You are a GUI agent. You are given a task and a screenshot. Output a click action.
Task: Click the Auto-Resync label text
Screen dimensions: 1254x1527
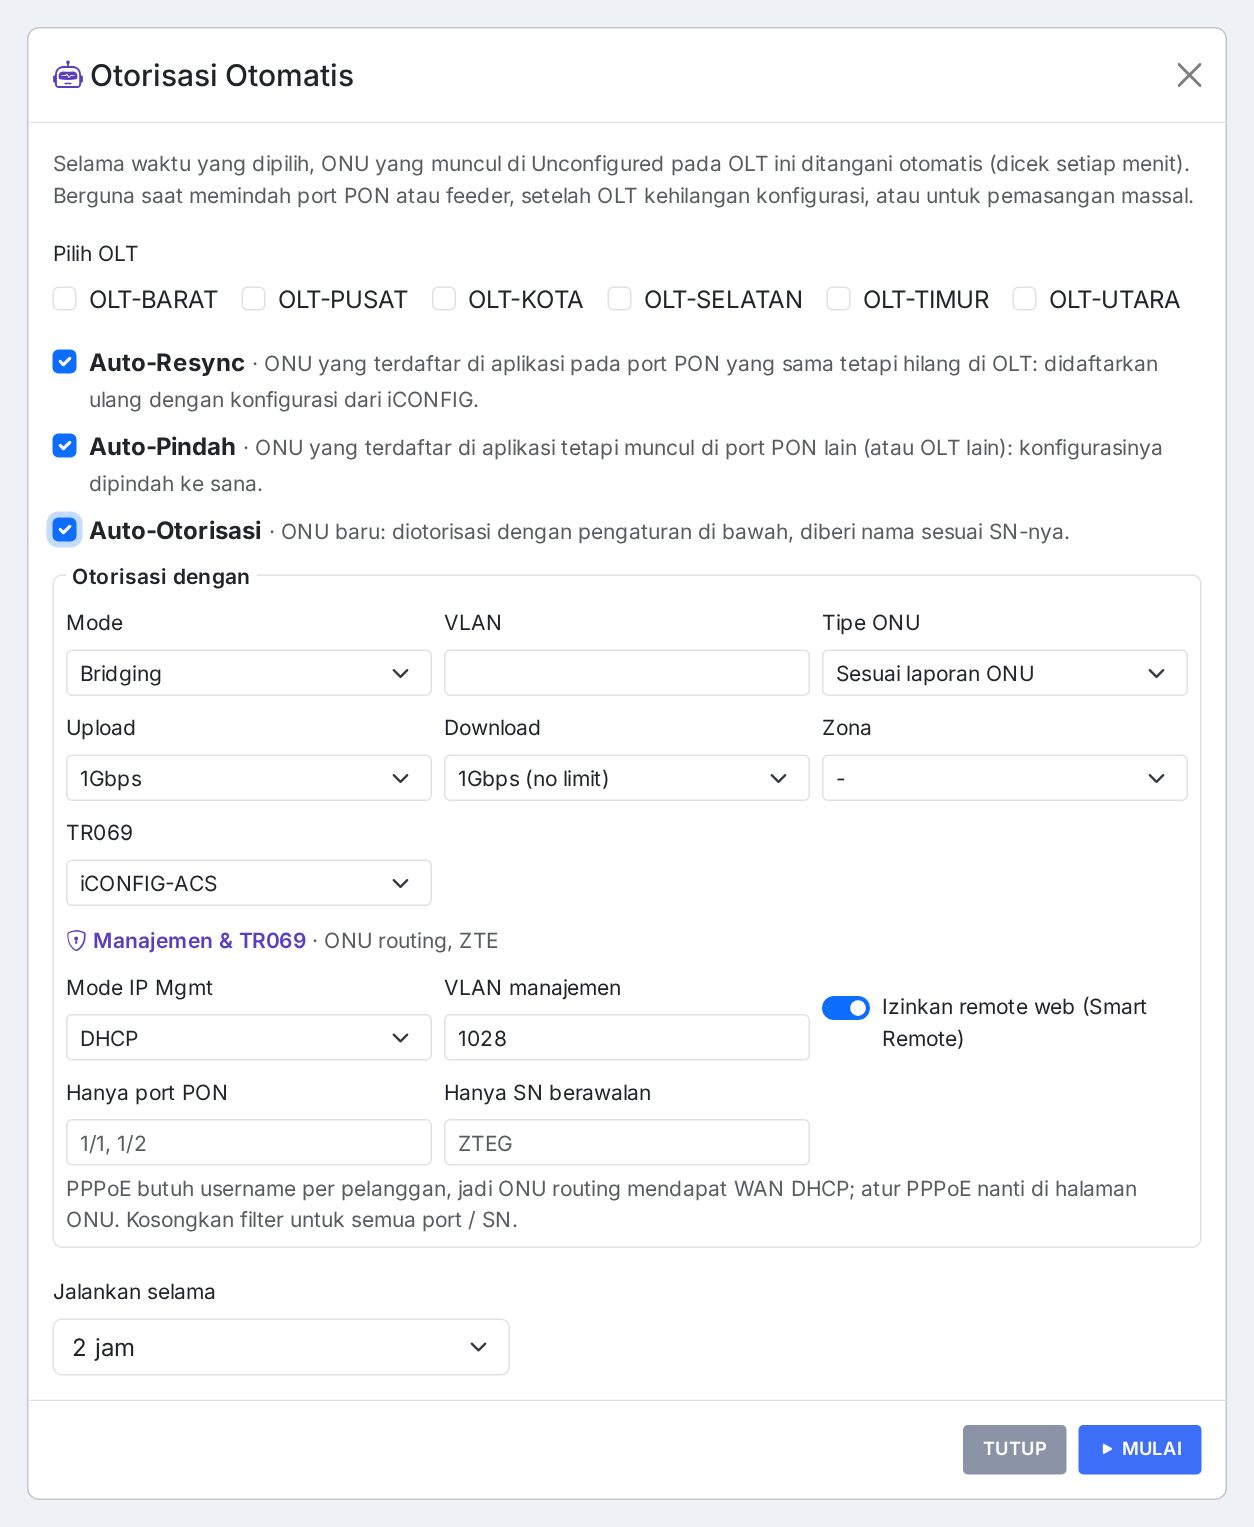click(167, 362)
